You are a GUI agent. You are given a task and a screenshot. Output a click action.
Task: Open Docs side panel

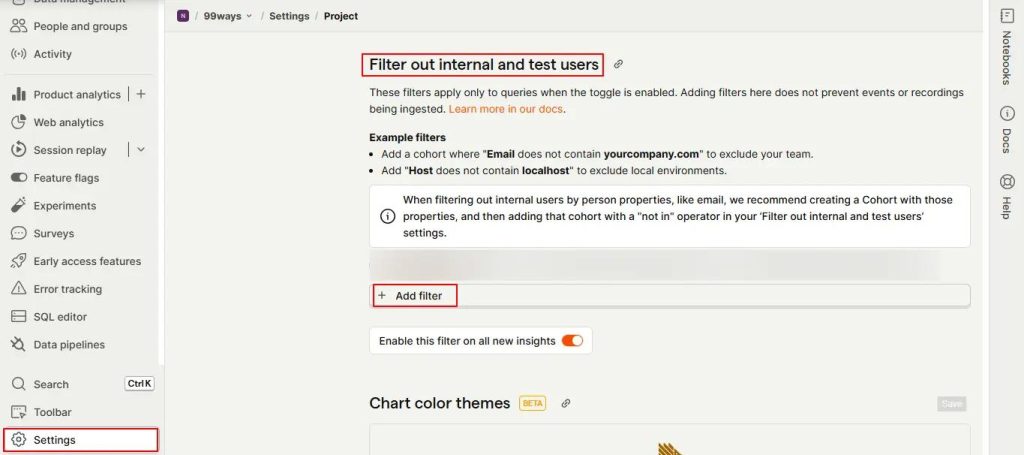click(x=1006, y=129)
